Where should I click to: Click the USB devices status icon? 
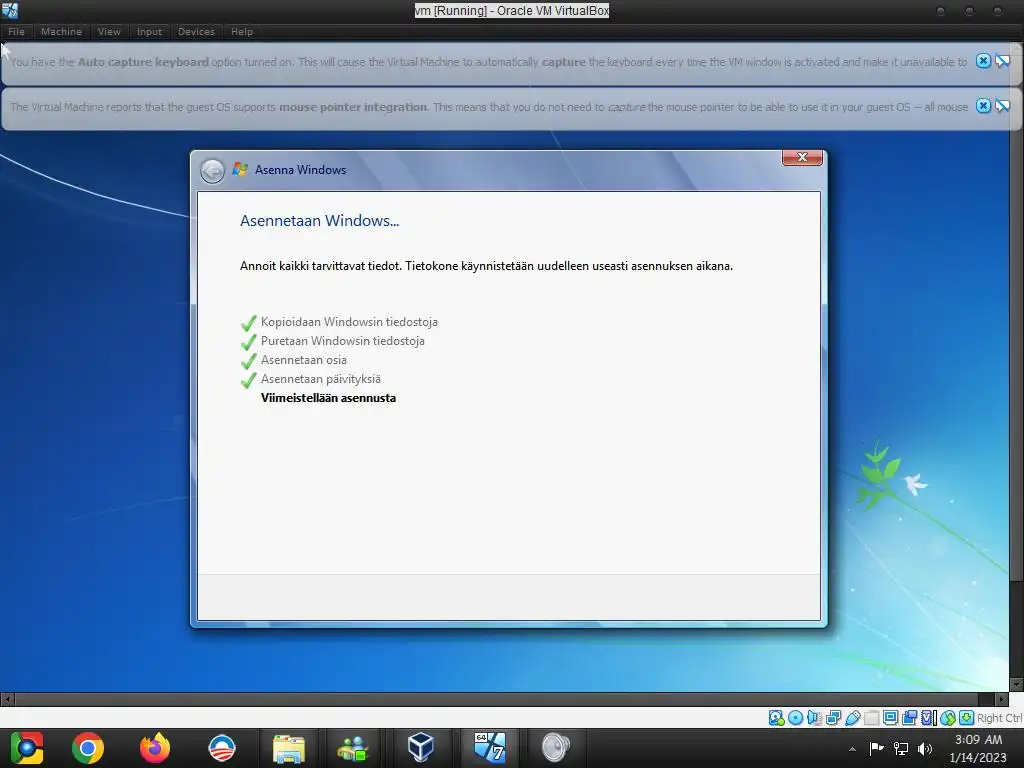[852, 718]
